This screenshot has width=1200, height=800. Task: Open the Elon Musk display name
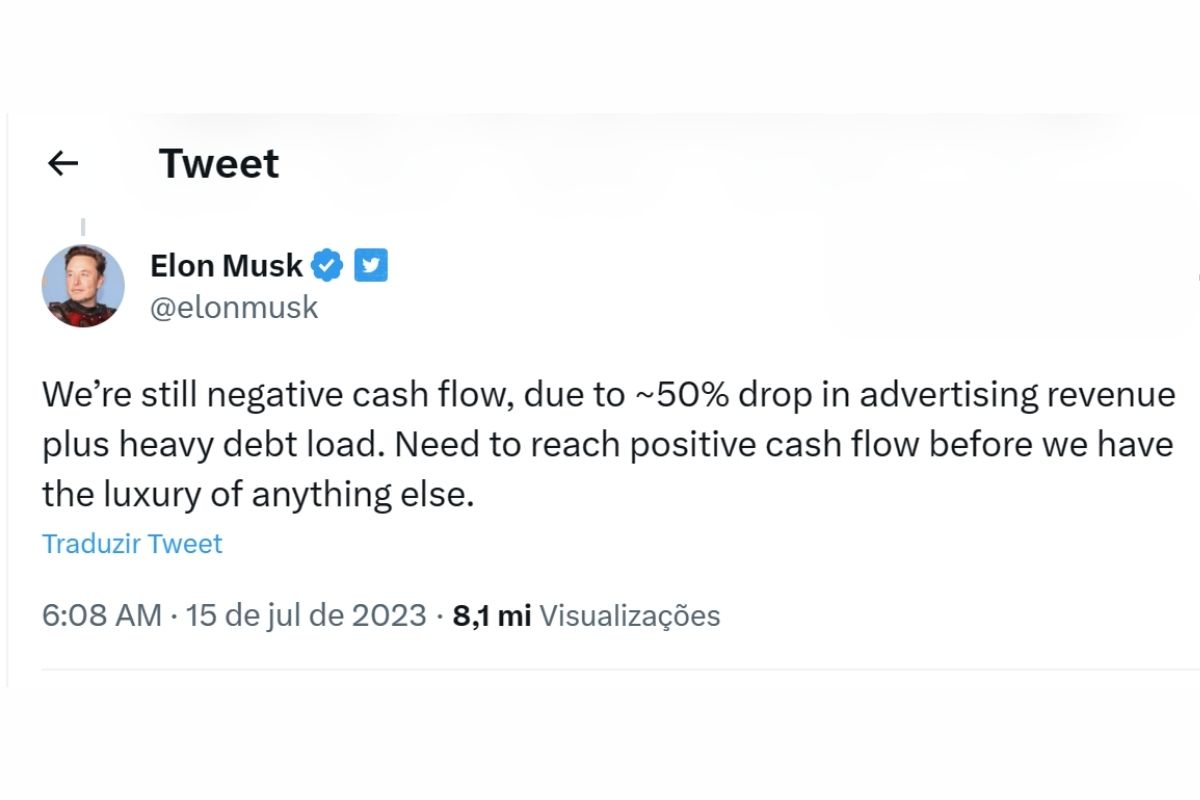pyautogui.click(x=226, y=265)
